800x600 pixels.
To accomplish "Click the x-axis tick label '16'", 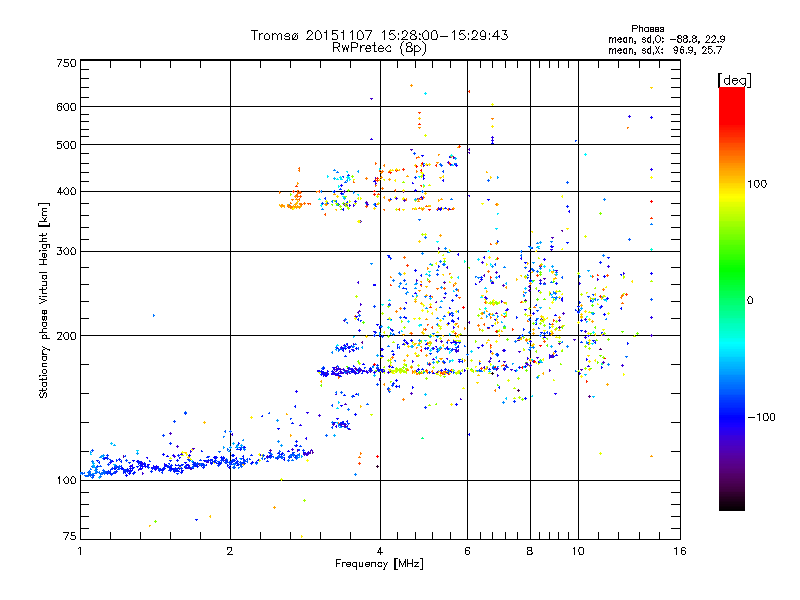I will [x=680, y=551].
